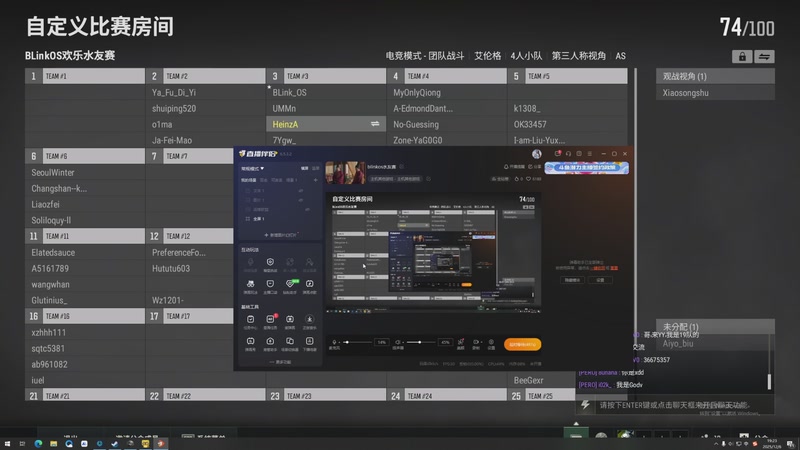Click the 未分配 (1) unassigned header
This screenshot has height=450, width=800.
pos(715,326)
